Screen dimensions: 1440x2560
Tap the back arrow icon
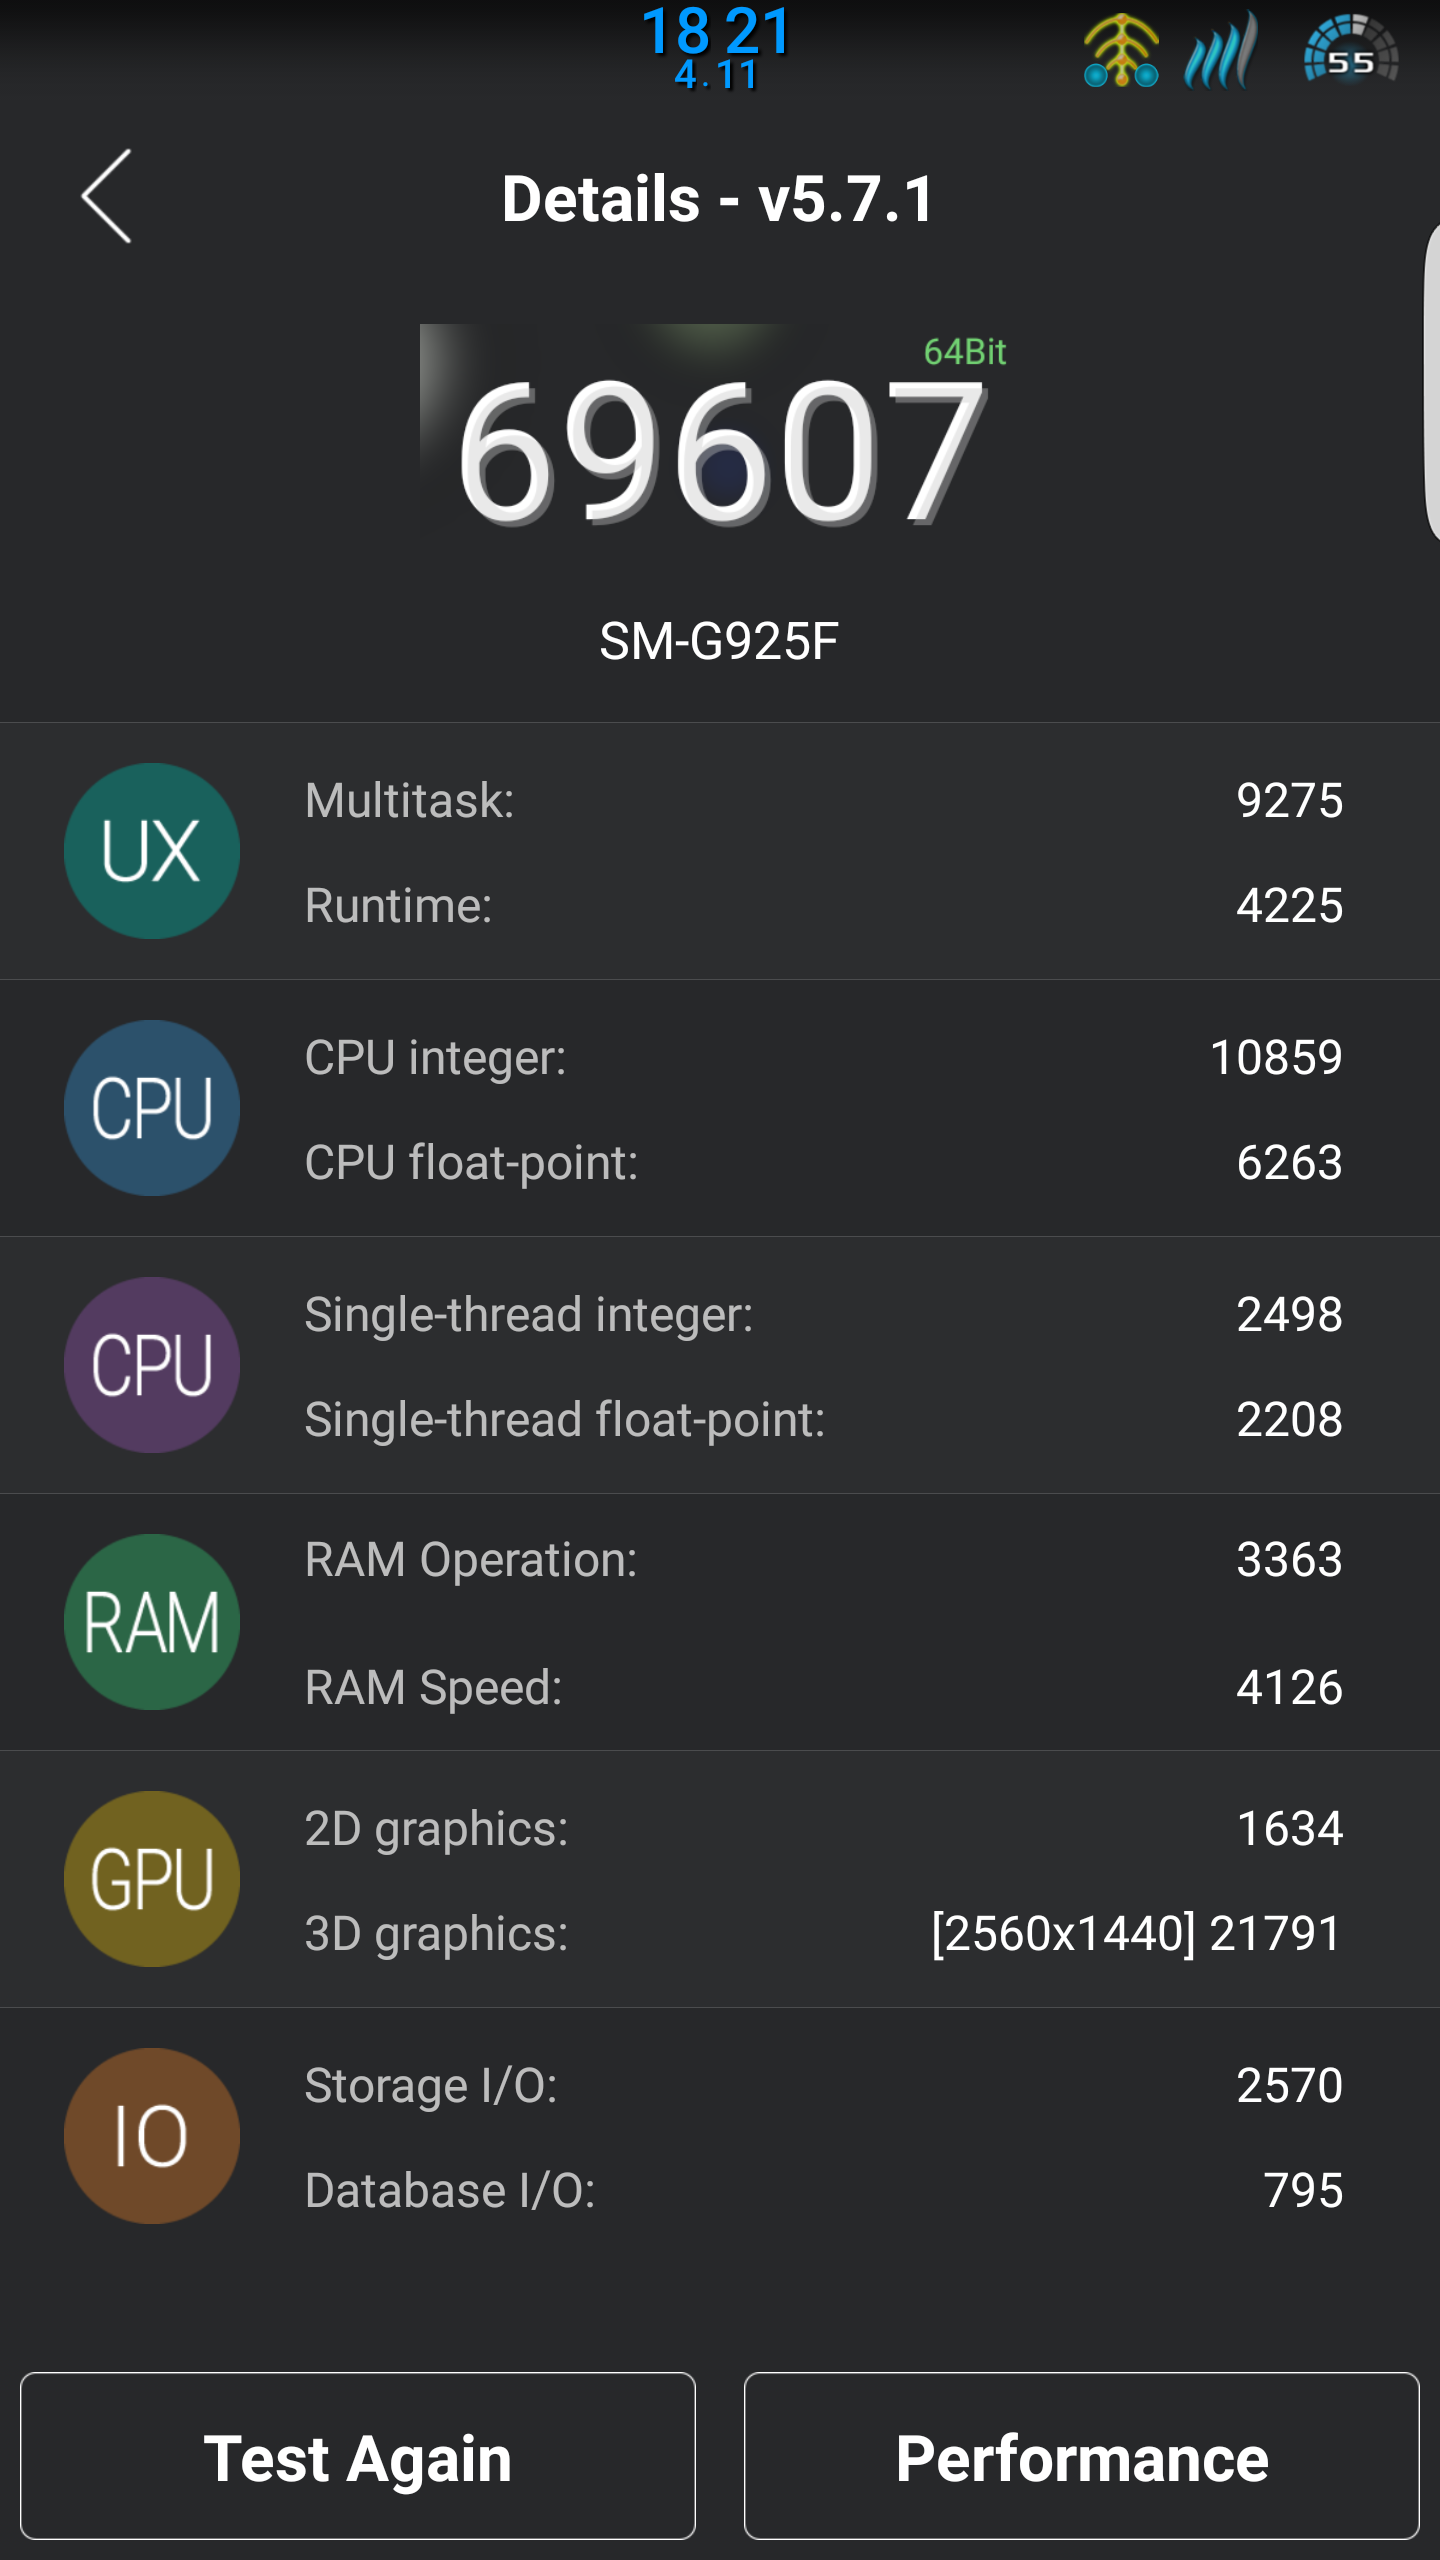107,197
